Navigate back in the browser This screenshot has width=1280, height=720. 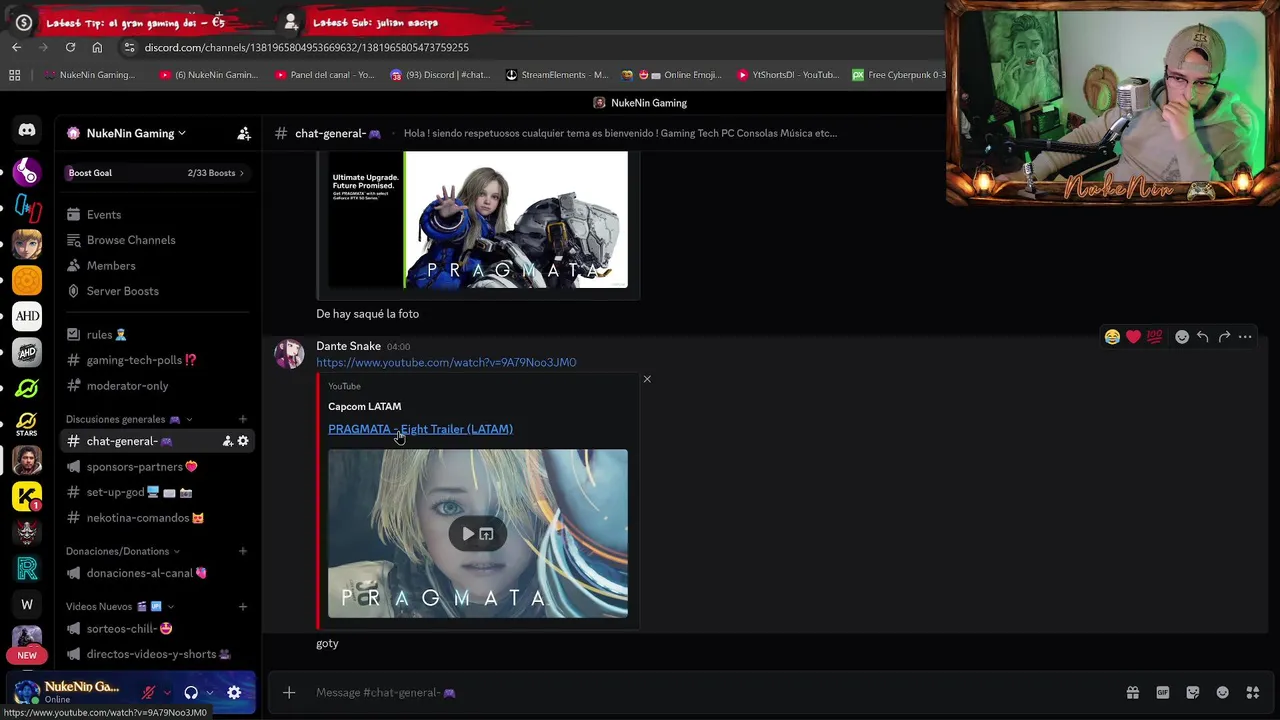16,47
